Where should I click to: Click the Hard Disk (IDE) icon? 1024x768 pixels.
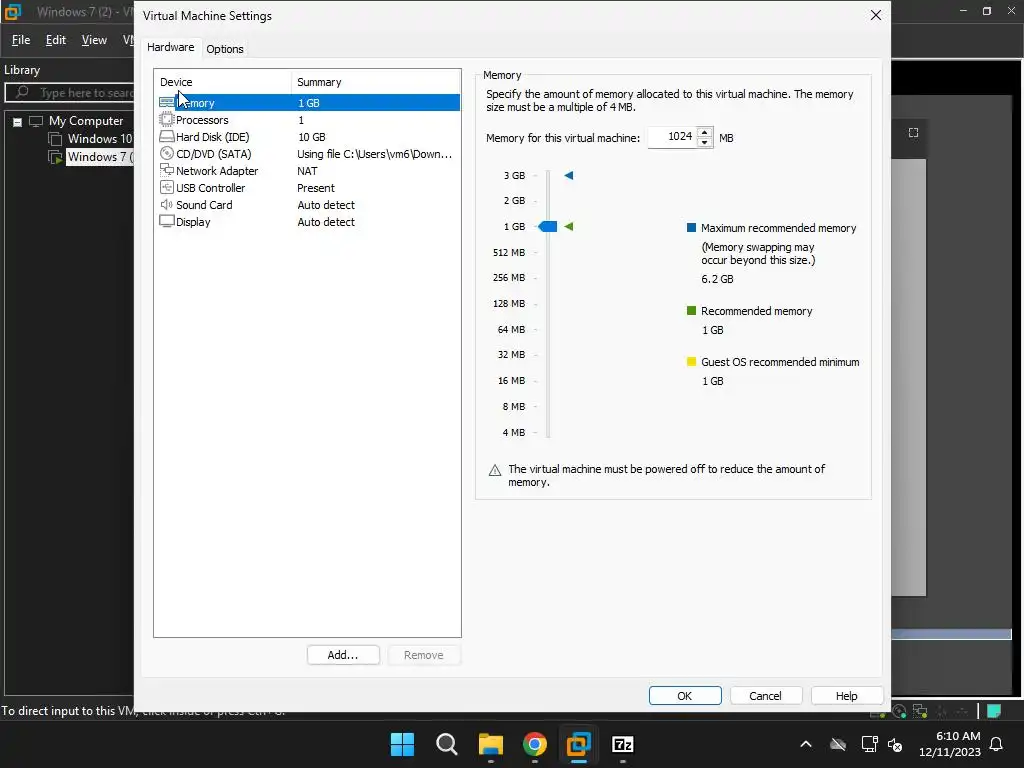167,136
